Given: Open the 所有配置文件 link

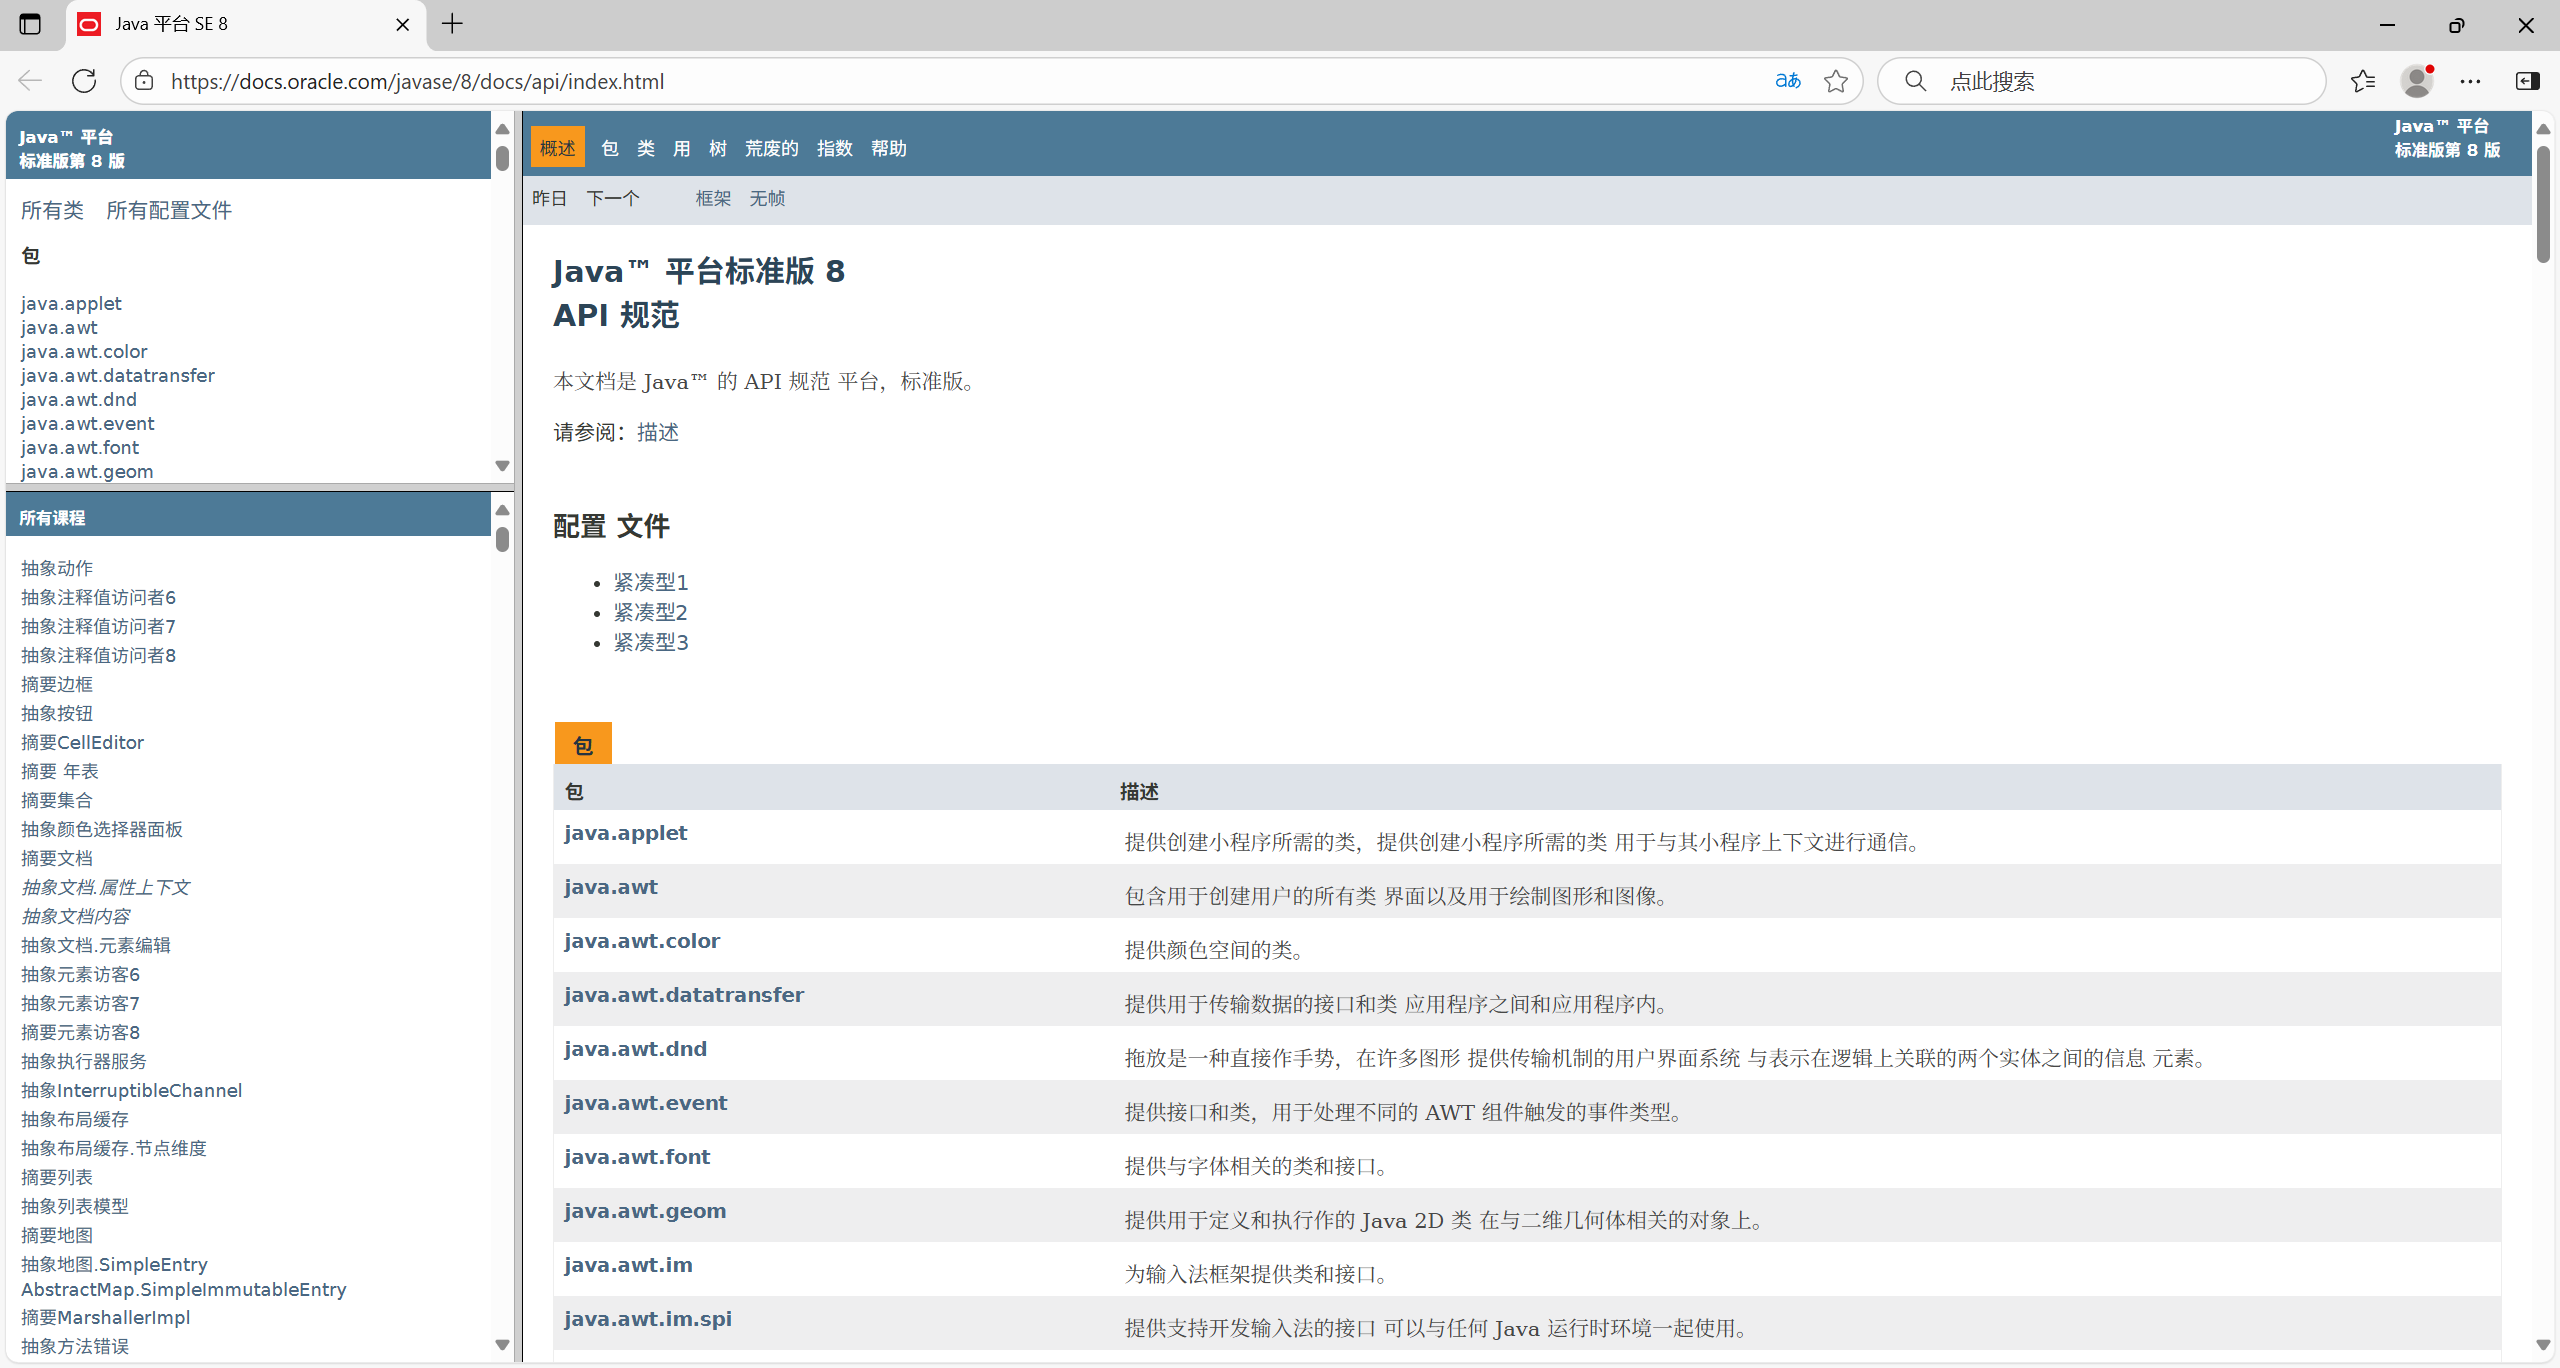Looking at the screenshot, I should click(169, 210).
